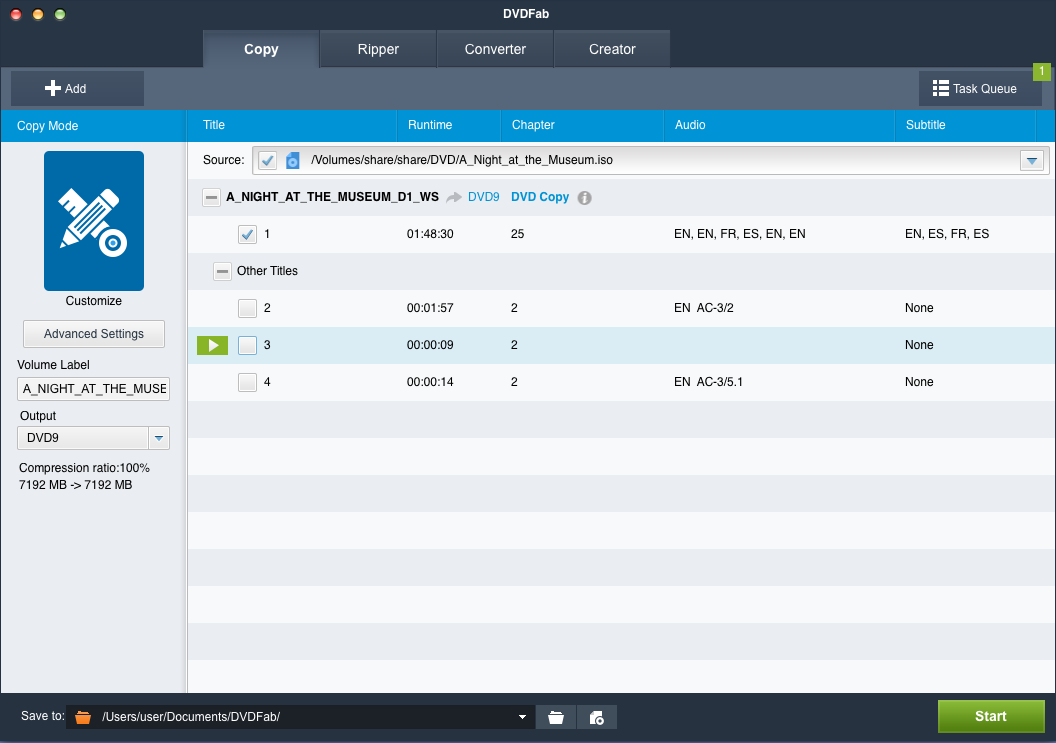
Task: Click the Add button
Action: coord(77,88)
